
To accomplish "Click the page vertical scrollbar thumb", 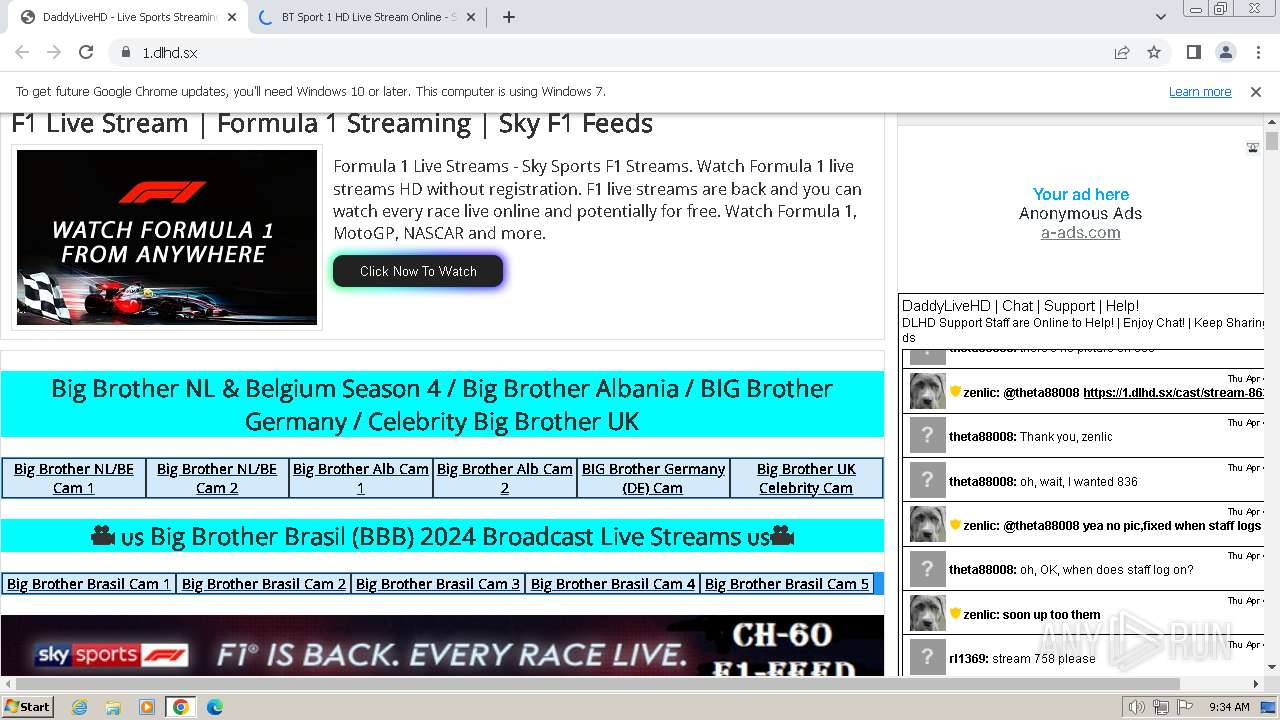I will pos(1272,141).
